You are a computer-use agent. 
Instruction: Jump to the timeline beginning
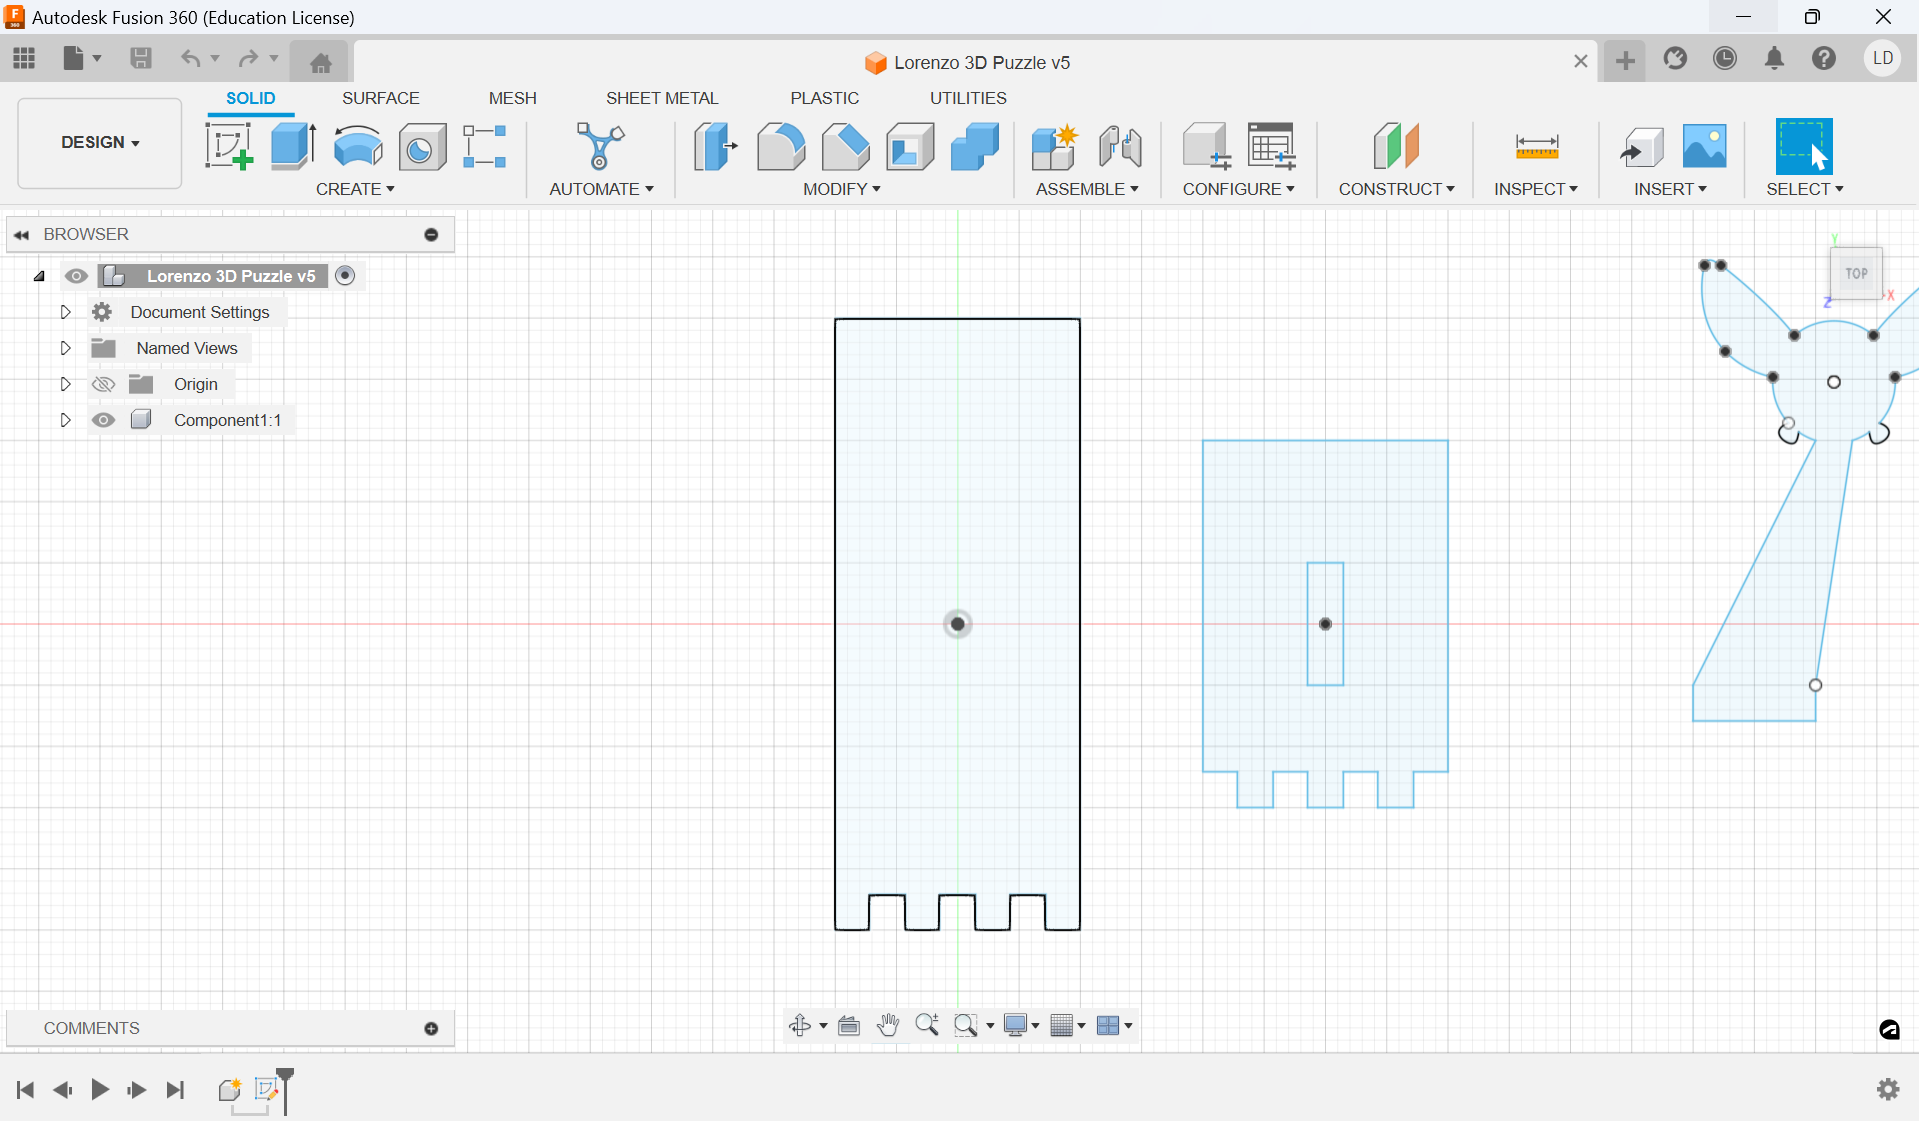click(x=26, y=1090)
